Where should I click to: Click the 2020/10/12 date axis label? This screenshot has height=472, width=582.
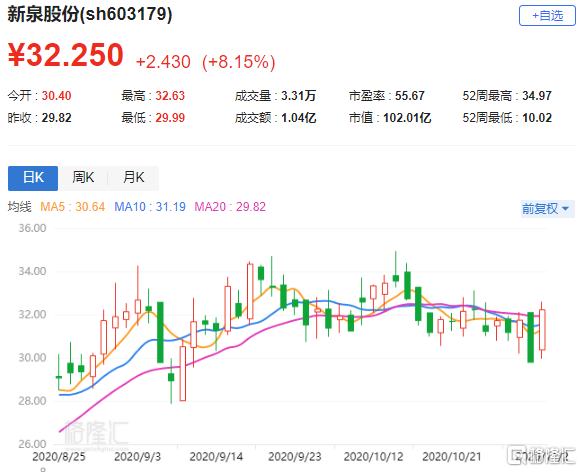[373, 456]
